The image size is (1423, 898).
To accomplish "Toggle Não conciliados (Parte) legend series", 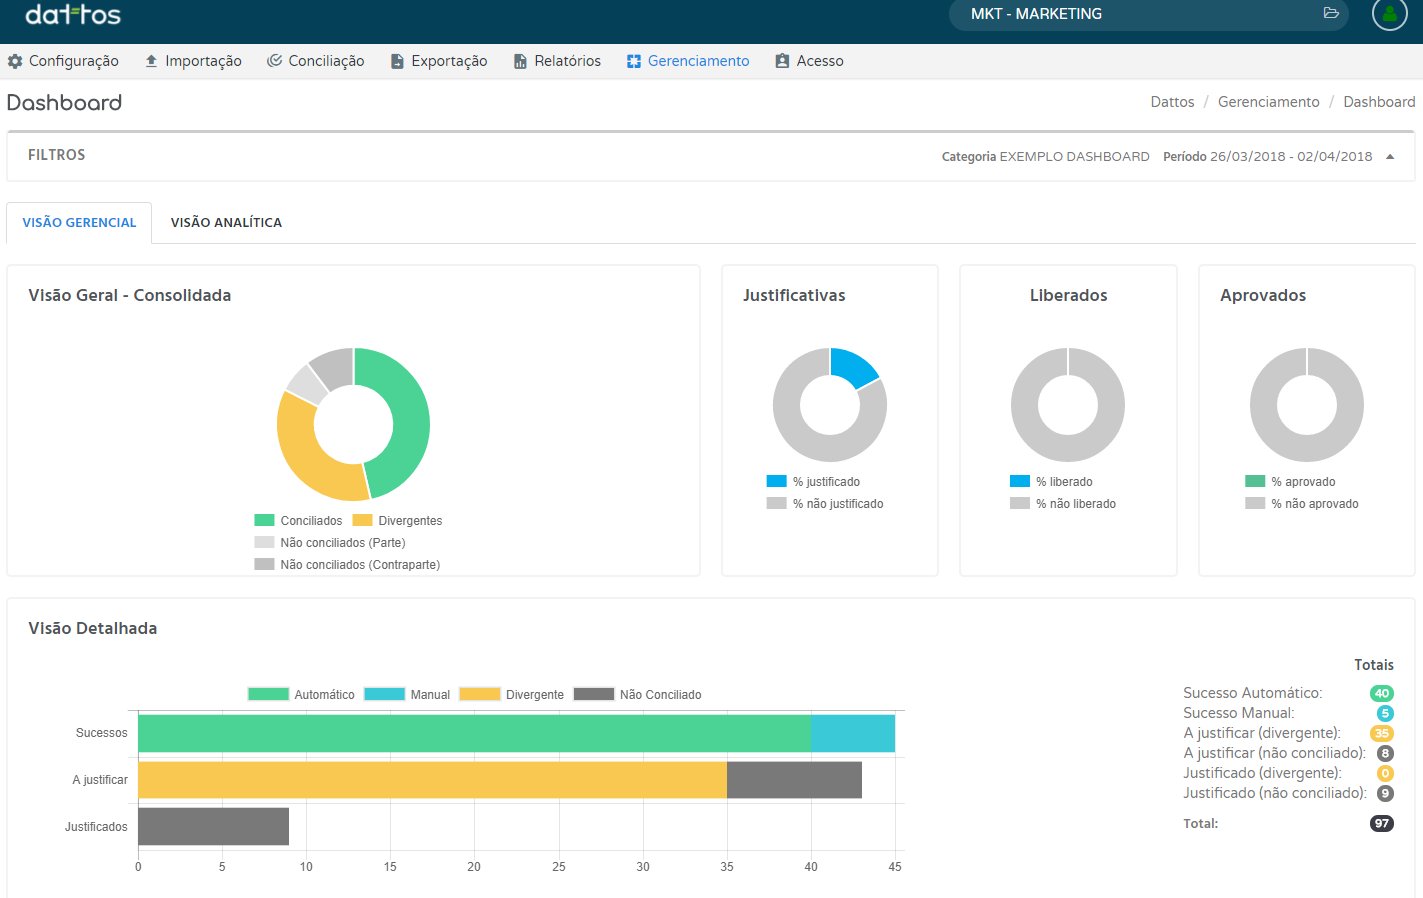I will click(330, 542).
